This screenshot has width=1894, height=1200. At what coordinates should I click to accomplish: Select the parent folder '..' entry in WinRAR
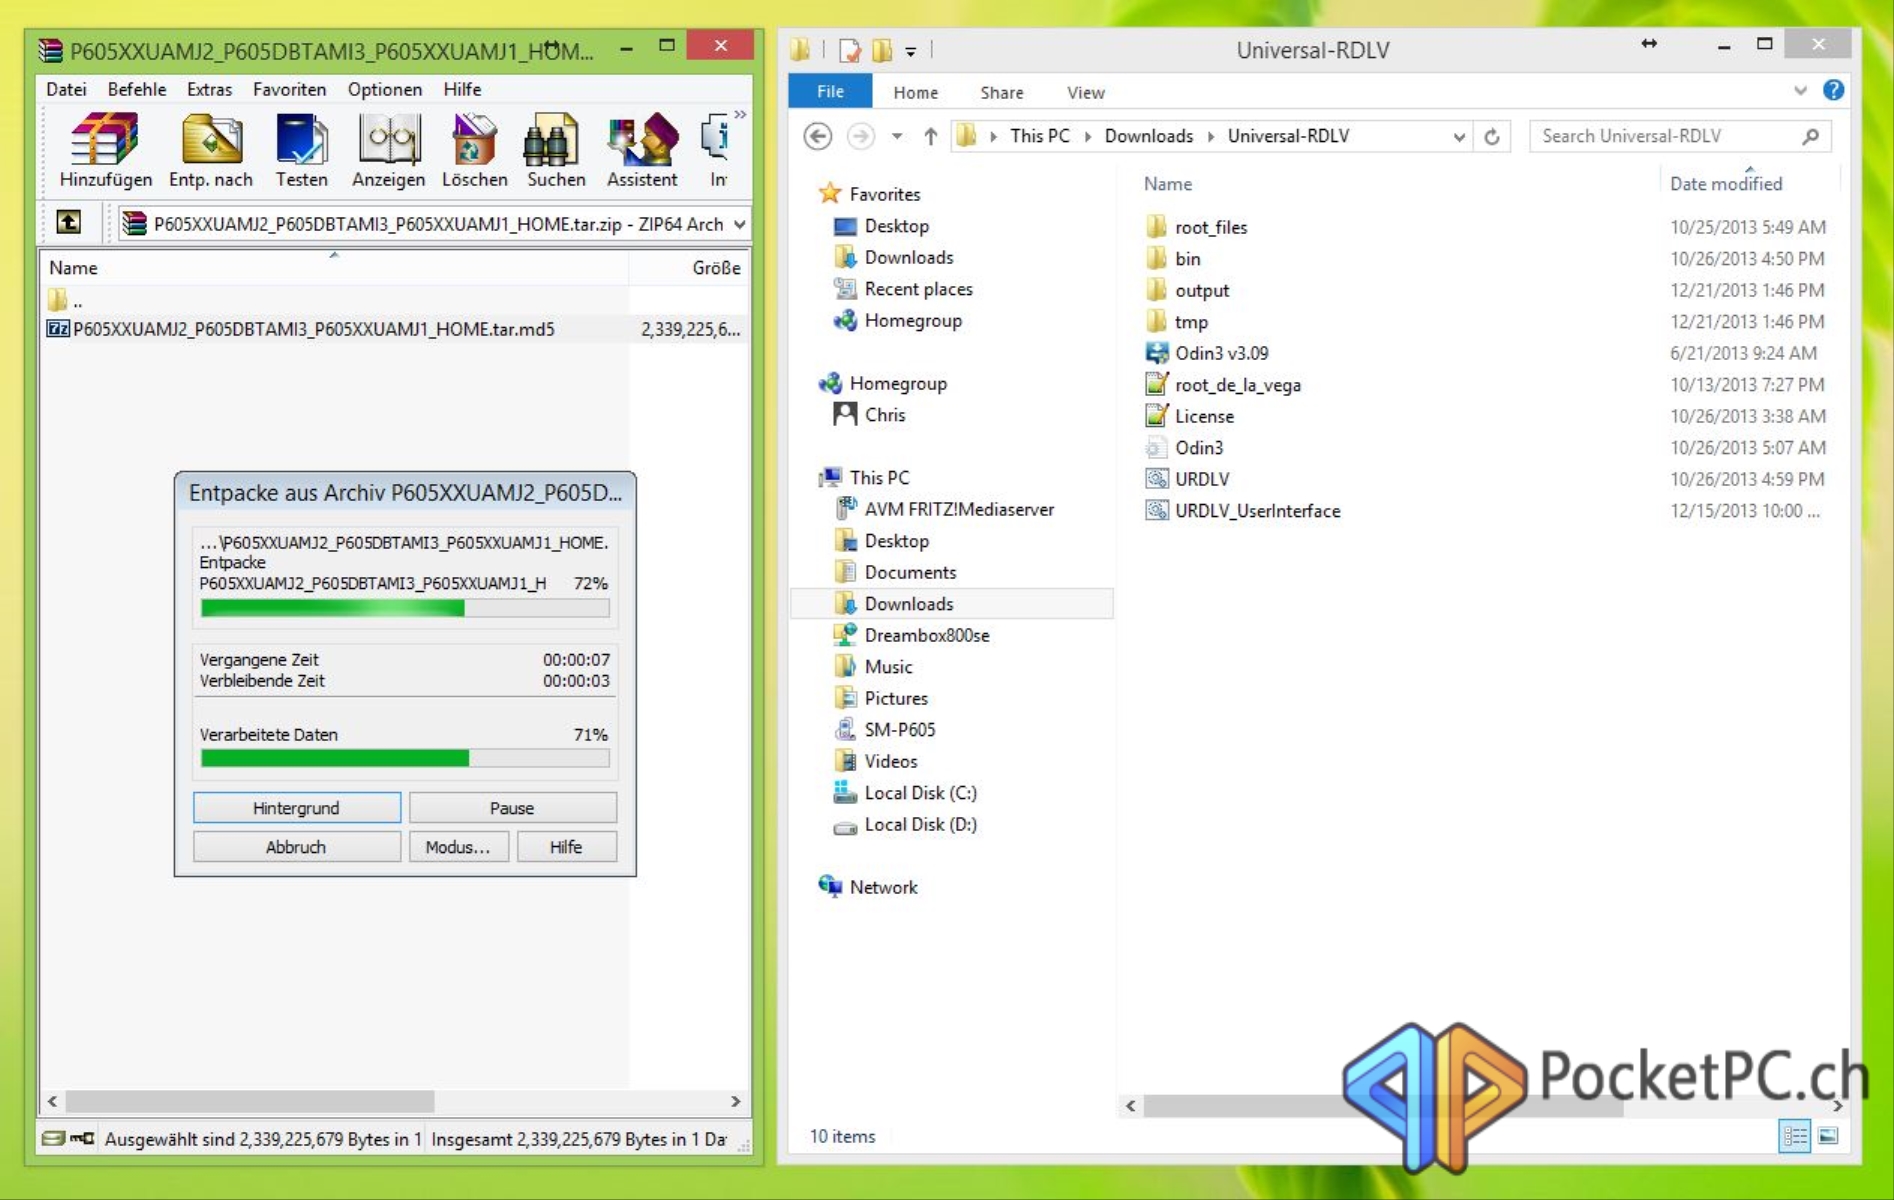point(65,300)
